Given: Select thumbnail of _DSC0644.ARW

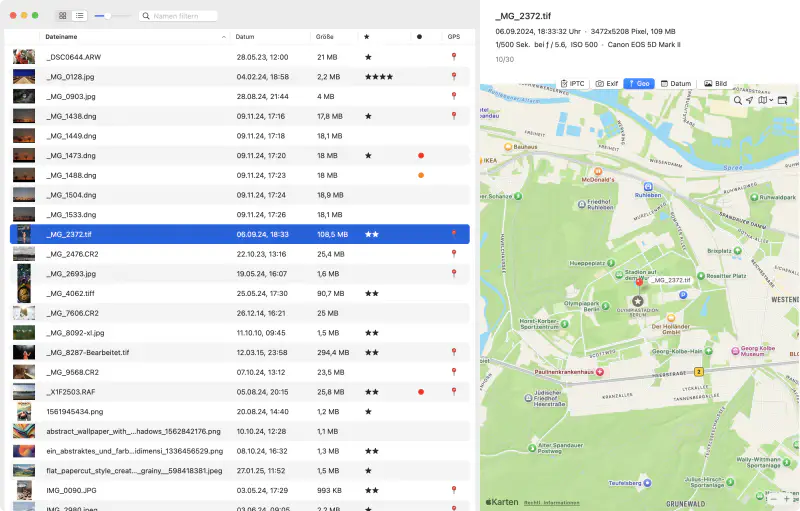Looking at the screenshot, I should point(24,57).
